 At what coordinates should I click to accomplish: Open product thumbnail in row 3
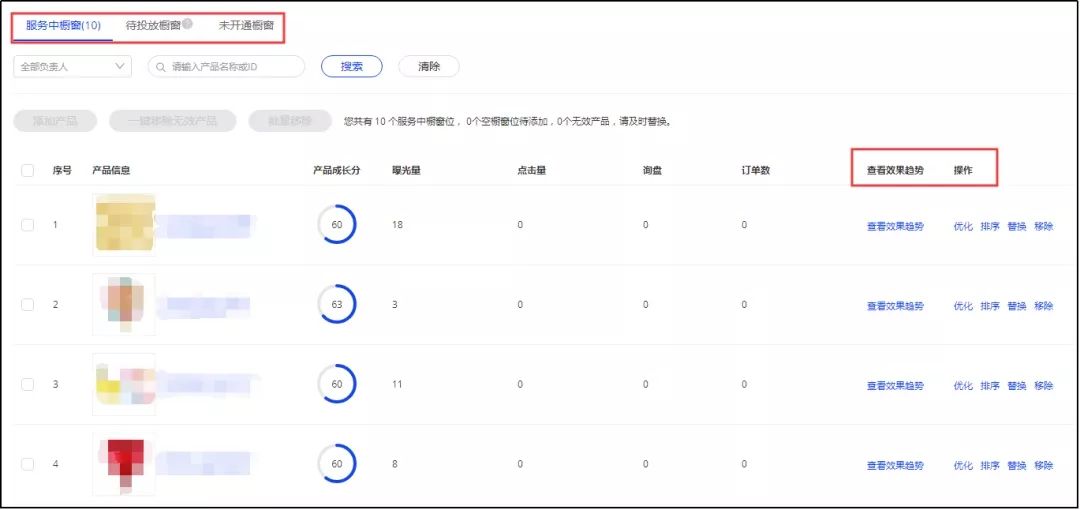[124, 385]
